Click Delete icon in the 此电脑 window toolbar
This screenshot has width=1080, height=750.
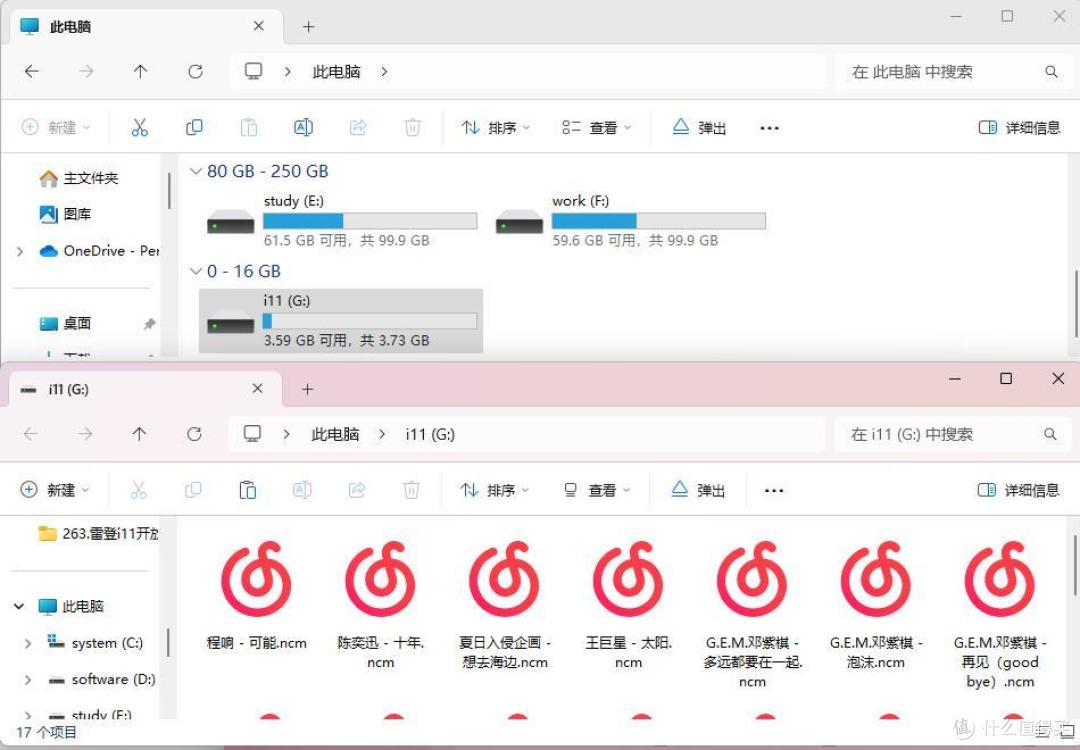click(412, 127)
